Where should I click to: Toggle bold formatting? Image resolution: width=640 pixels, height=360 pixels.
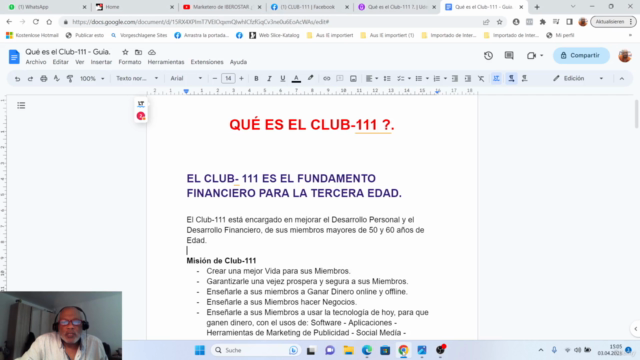pos(256,78)
